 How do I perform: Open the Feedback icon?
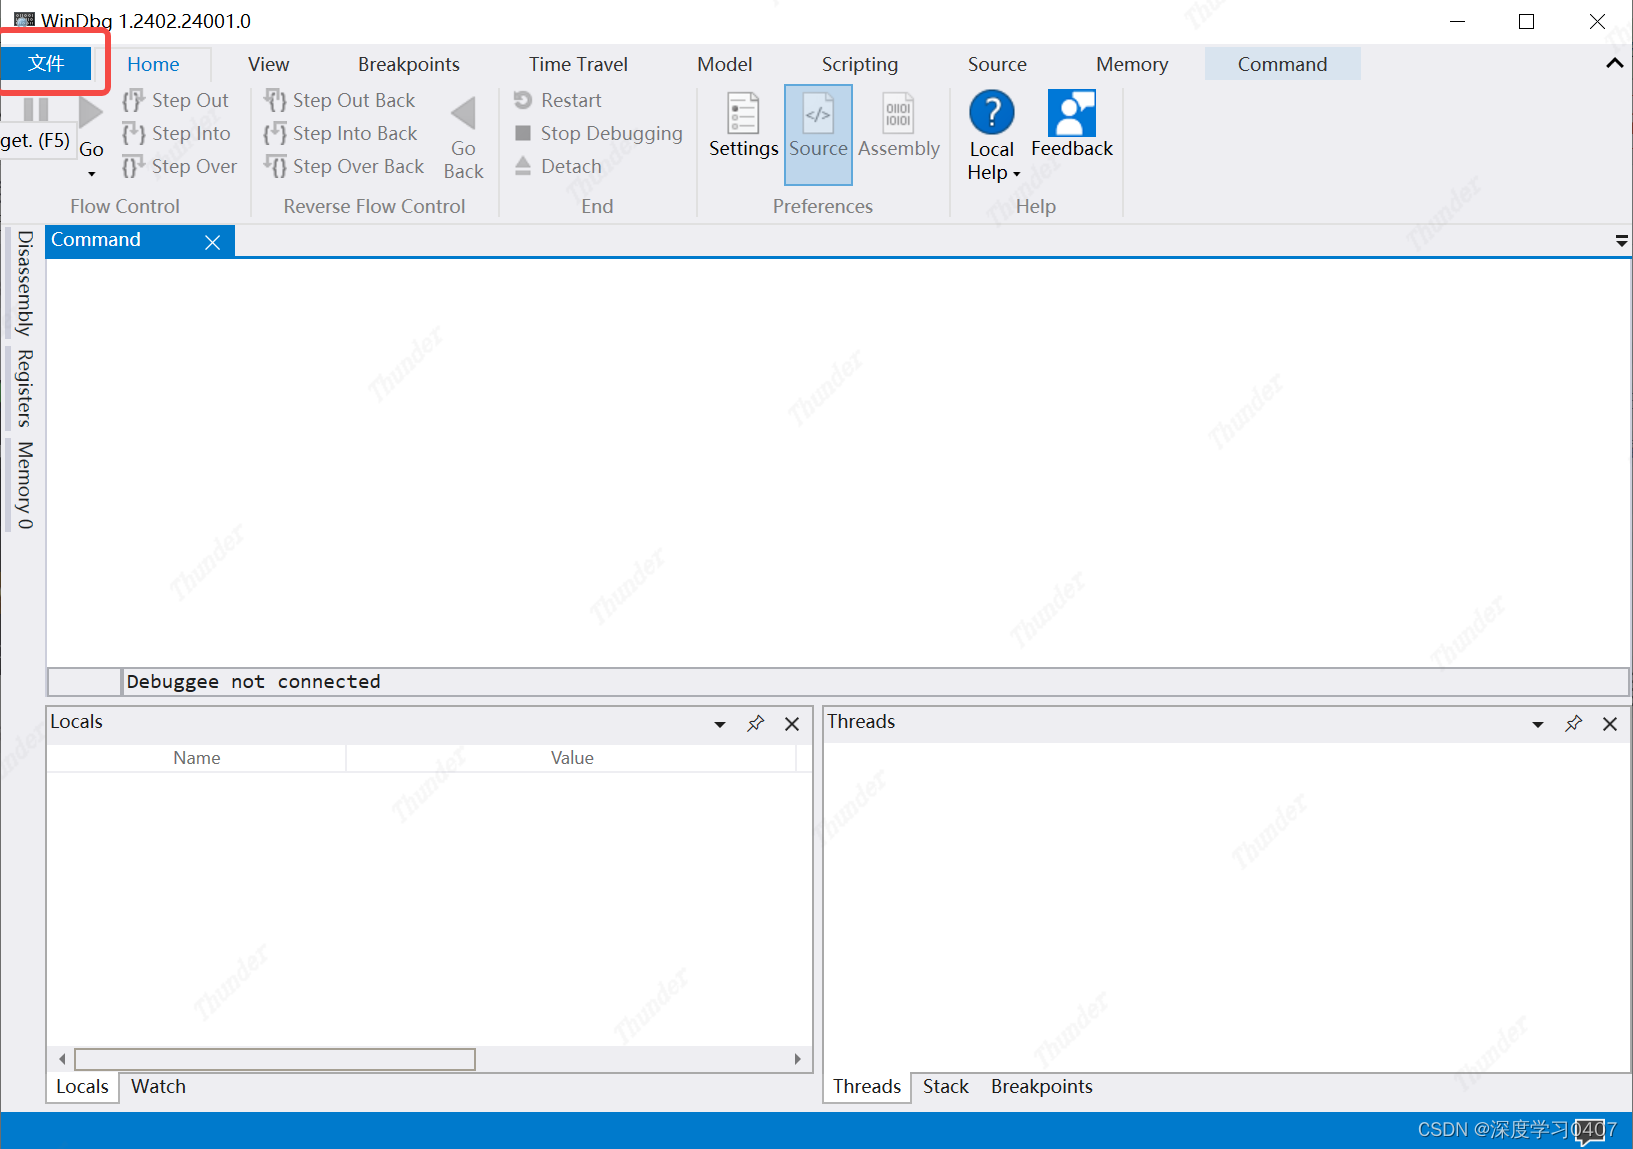pos(1071,113)
